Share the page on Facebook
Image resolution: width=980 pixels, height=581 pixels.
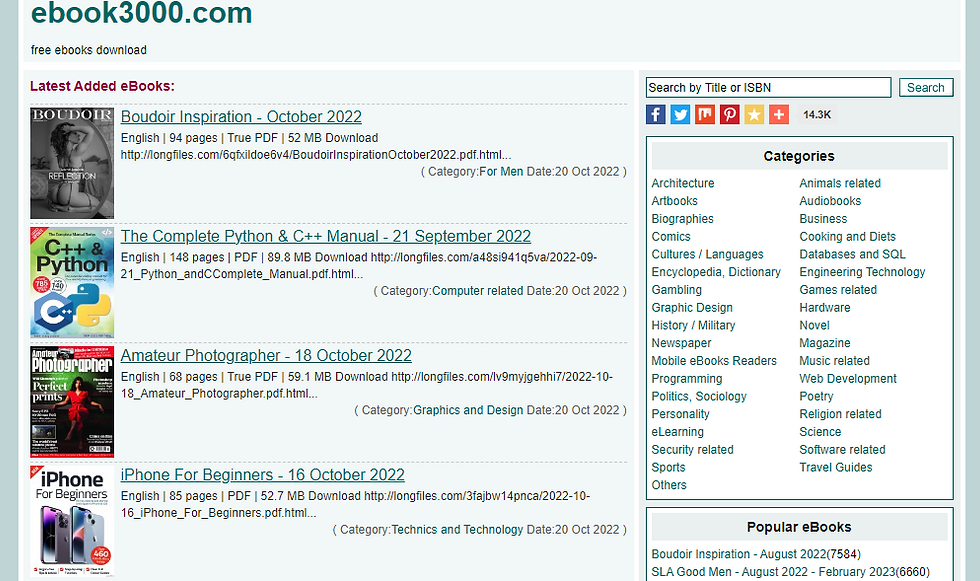coord(656,114)
